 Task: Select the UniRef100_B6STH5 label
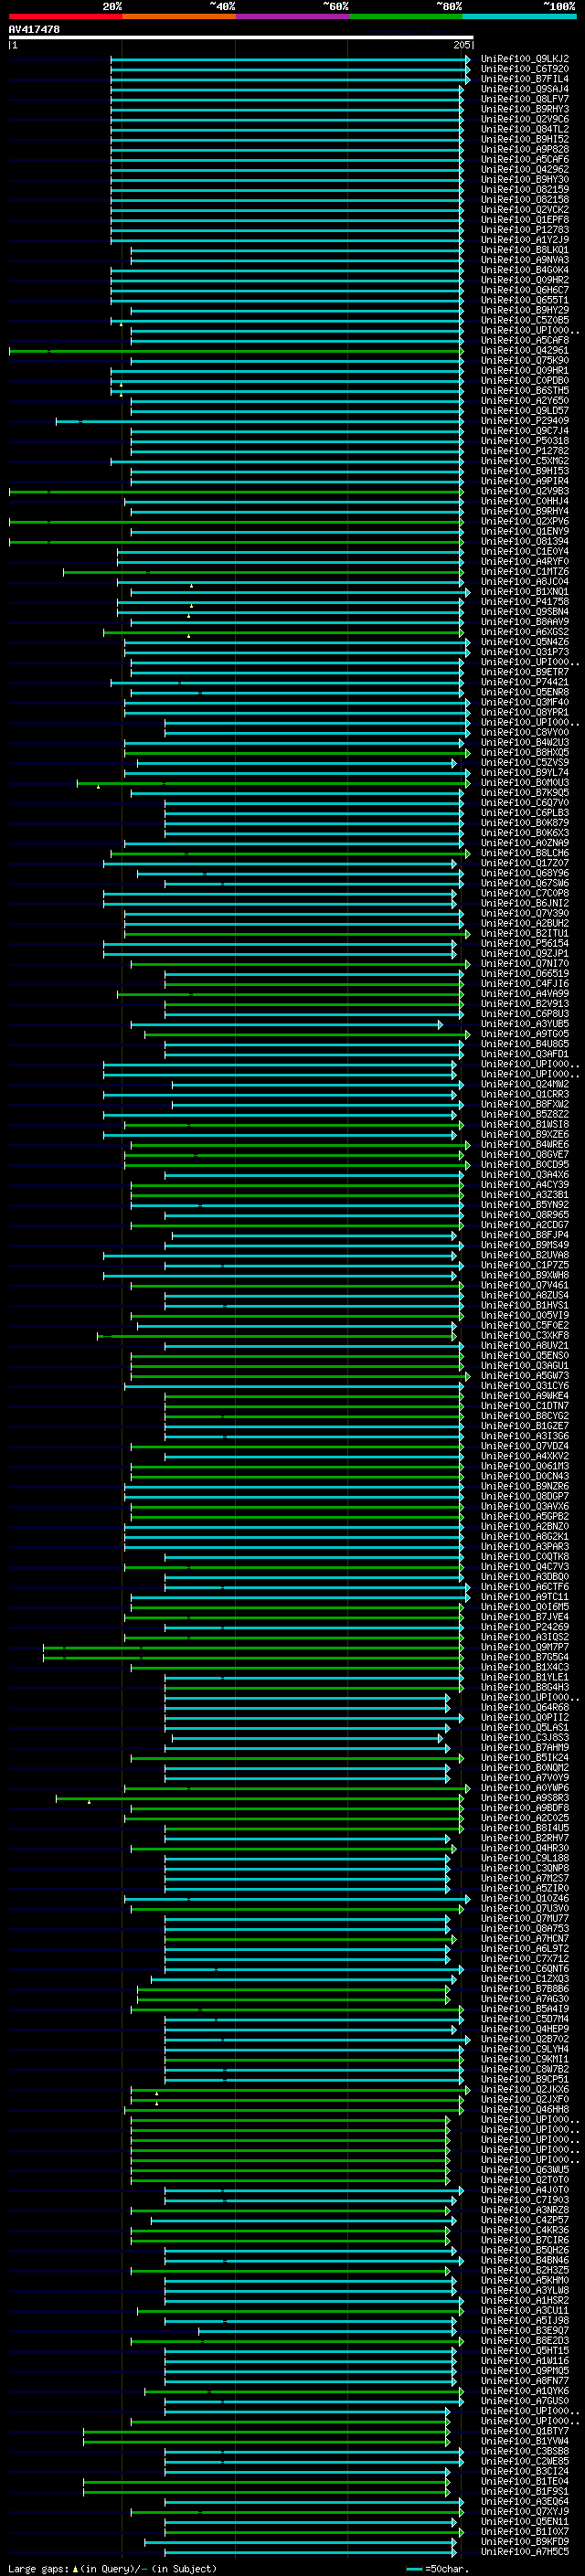tap(524, 390)
